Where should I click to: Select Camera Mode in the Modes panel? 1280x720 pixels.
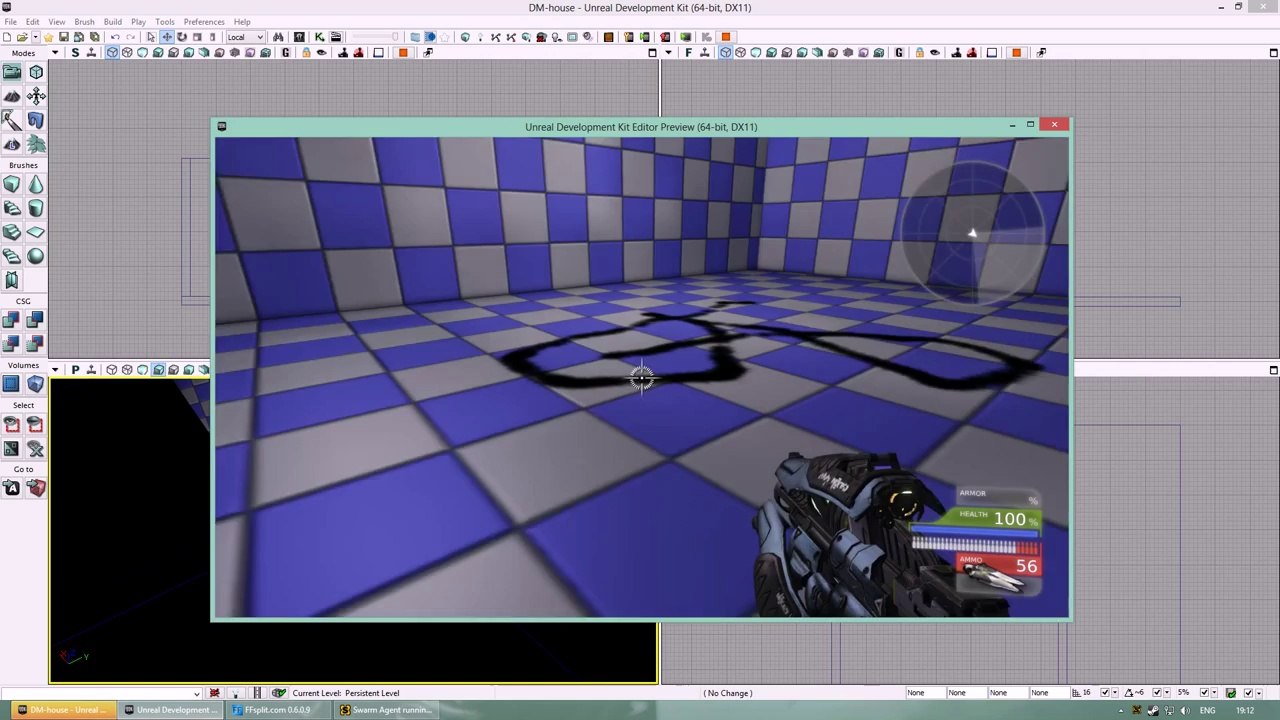[x=12, y=72]
